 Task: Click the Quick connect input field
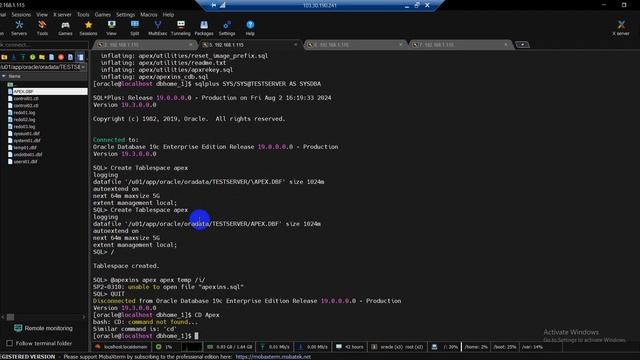[44, 44]
